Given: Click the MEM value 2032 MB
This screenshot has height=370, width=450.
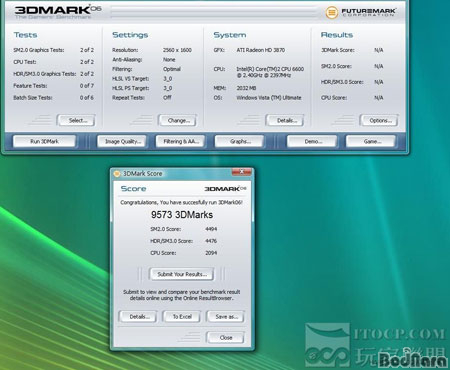Looking at the screenshot, I should (246, 88).
